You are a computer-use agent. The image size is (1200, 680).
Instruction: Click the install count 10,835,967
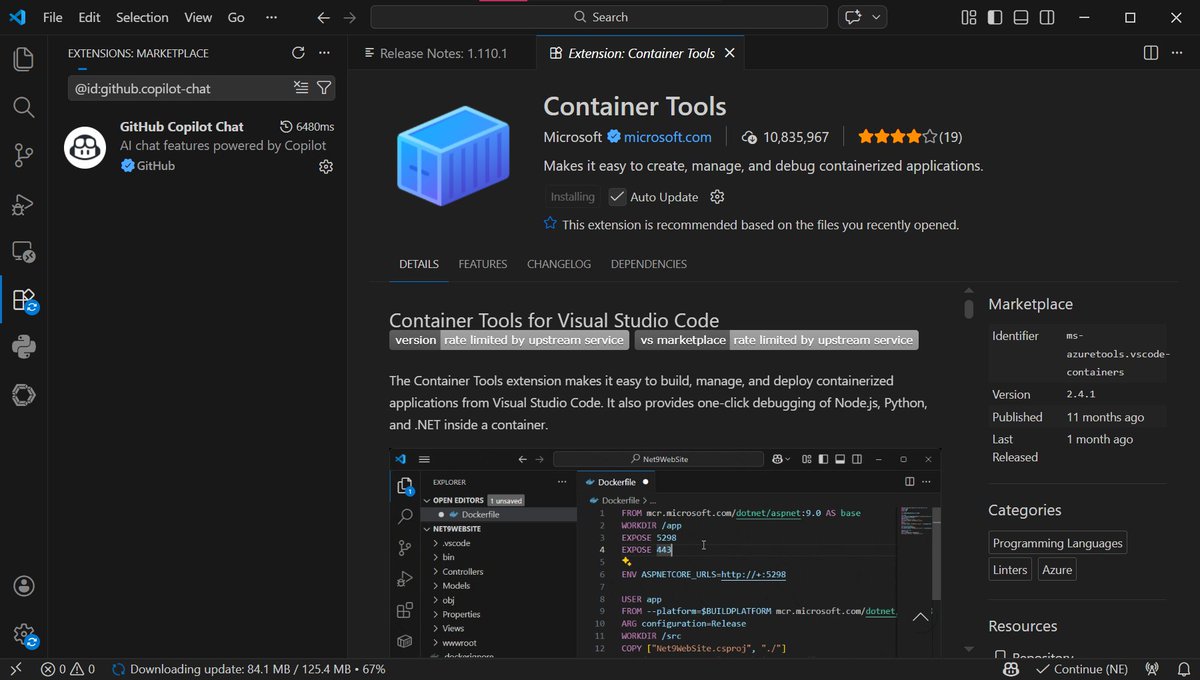coord(785,137)
